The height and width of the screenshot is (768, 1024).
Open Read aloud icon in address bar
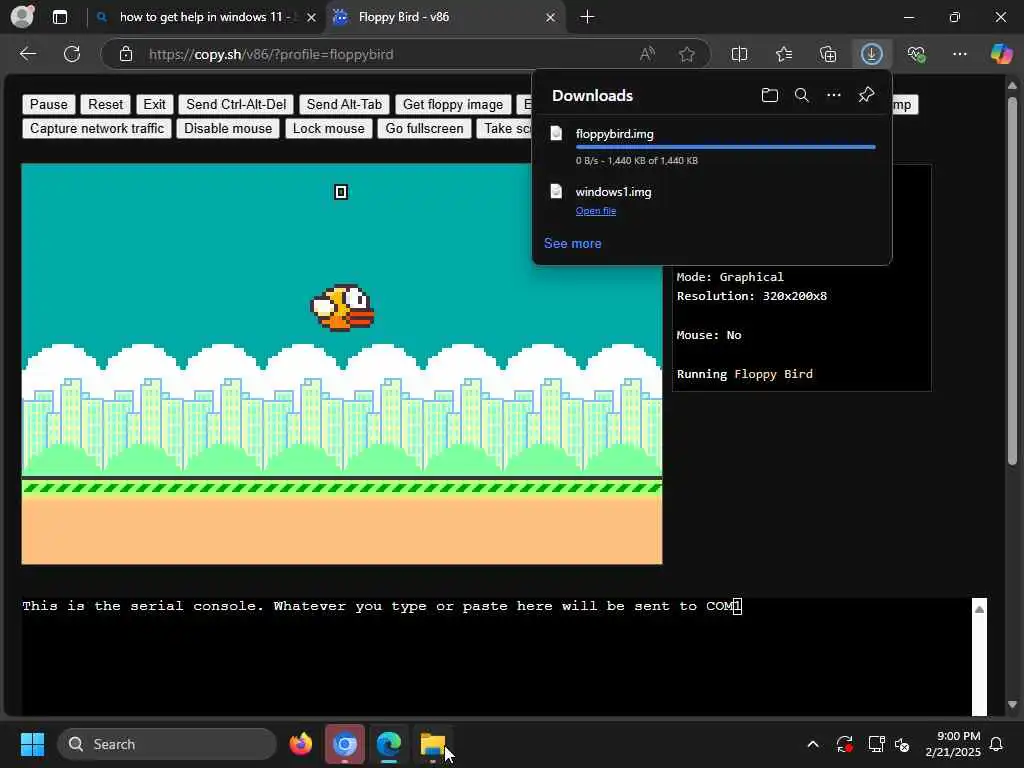647,54
